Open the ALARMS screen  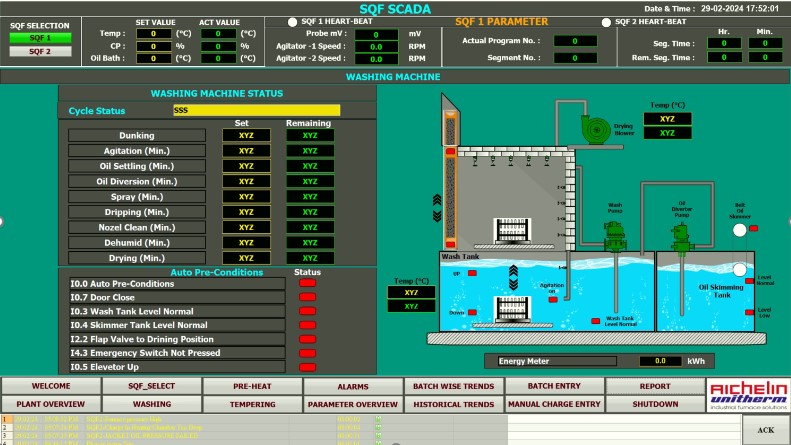353,386
